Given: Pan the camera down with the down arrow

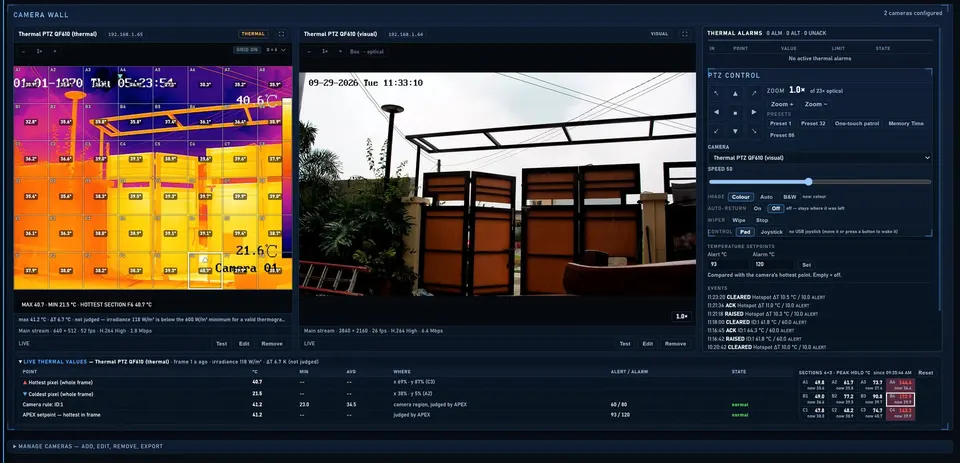Looking at the screenshot, I should pyautogui.click(x=735, y=131).
